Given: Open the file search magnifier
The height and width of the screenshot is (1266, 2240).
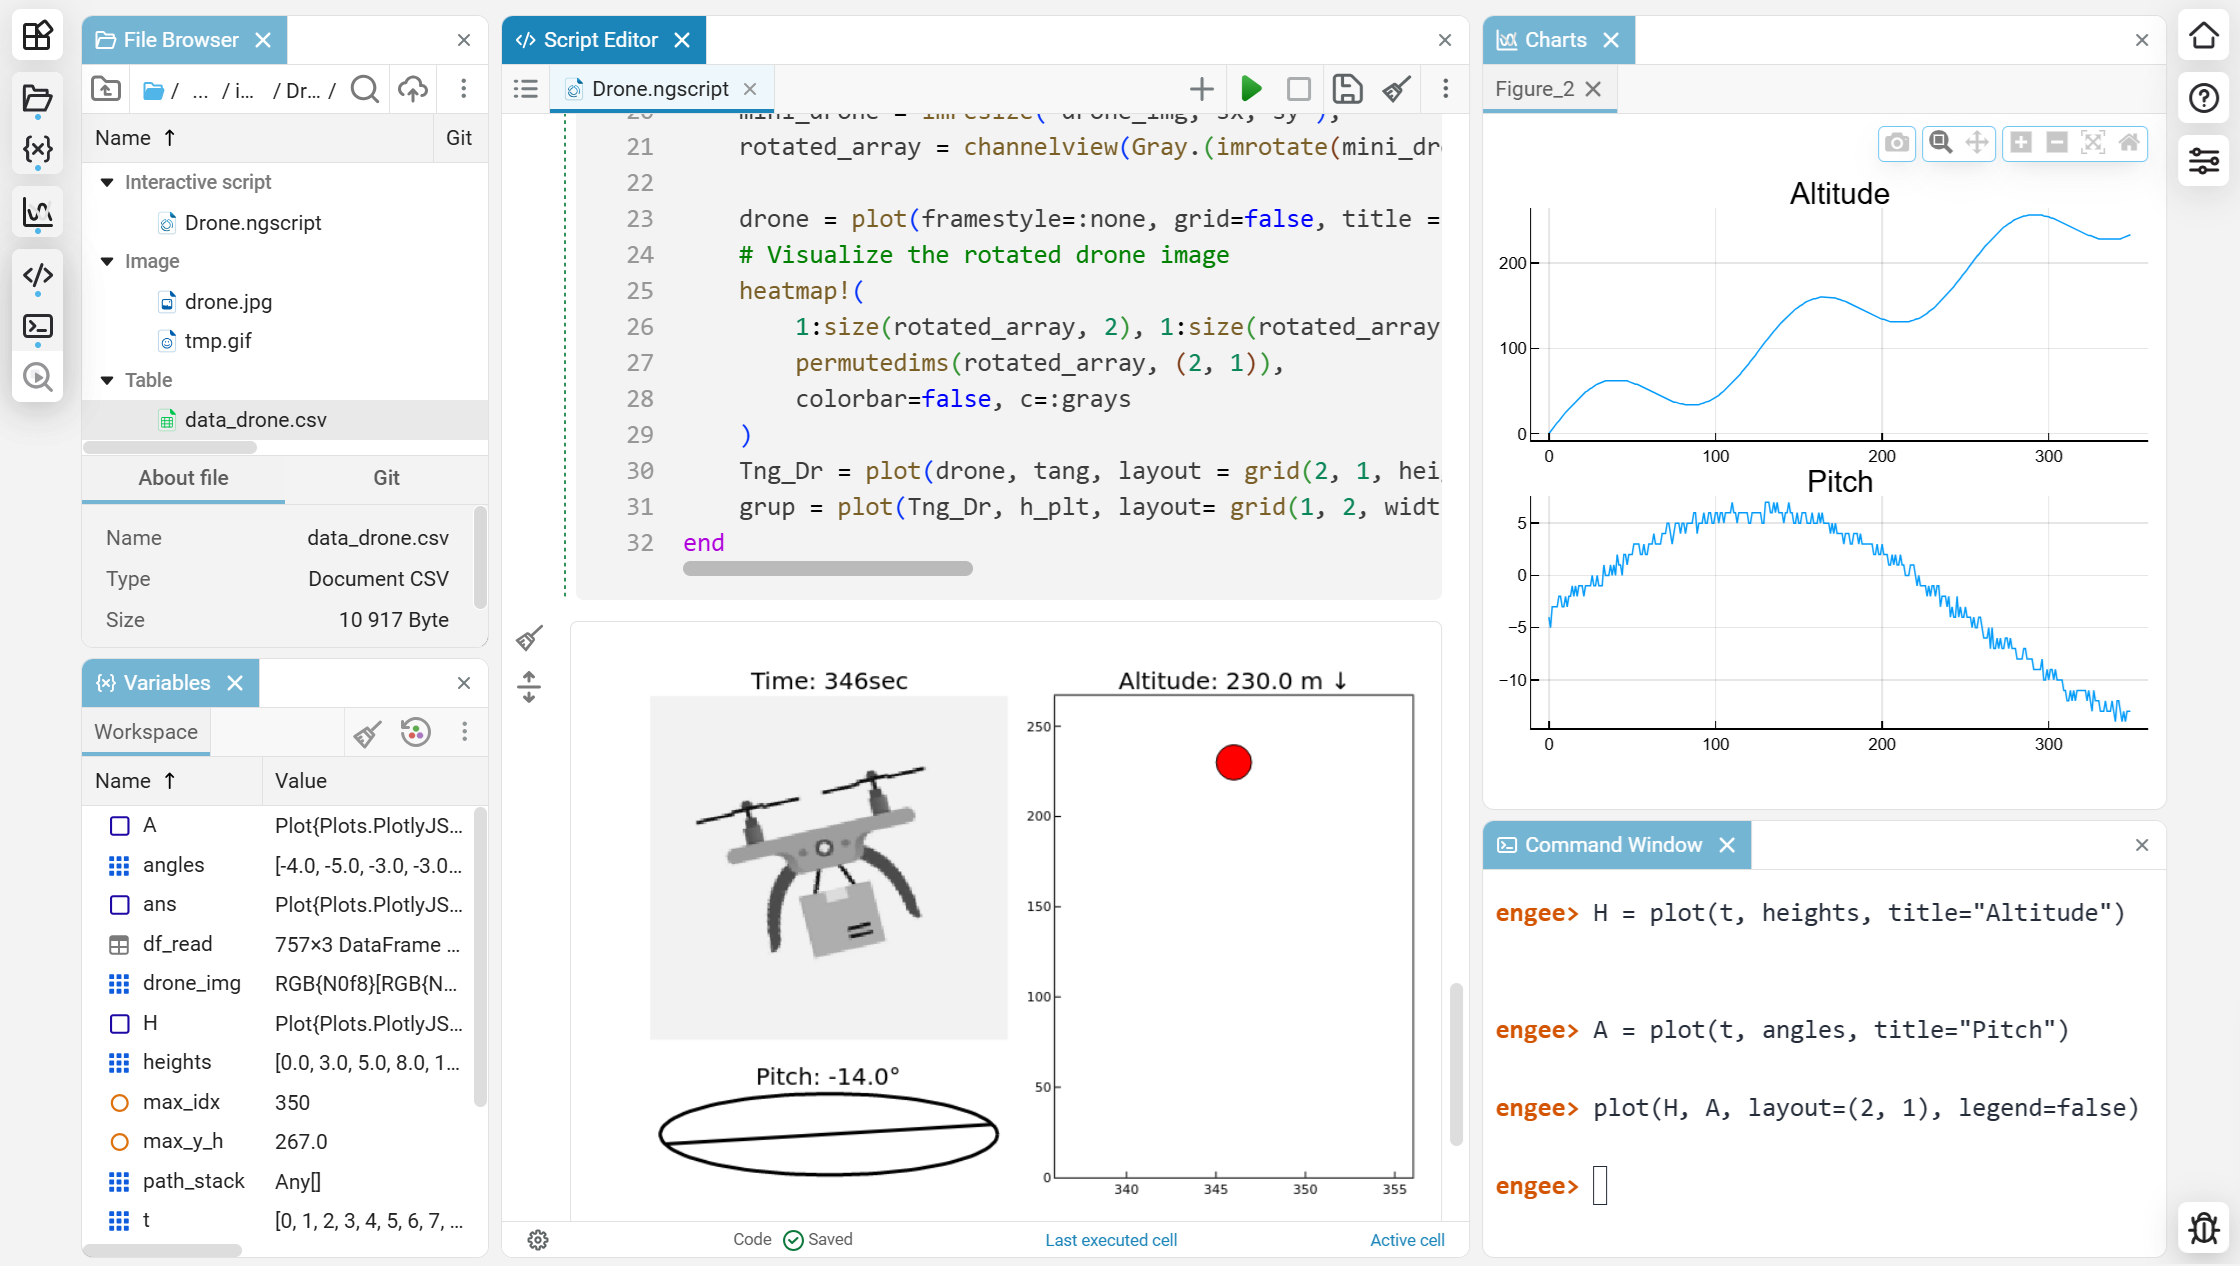Looking at the screenshot, I should coord(365,90).
